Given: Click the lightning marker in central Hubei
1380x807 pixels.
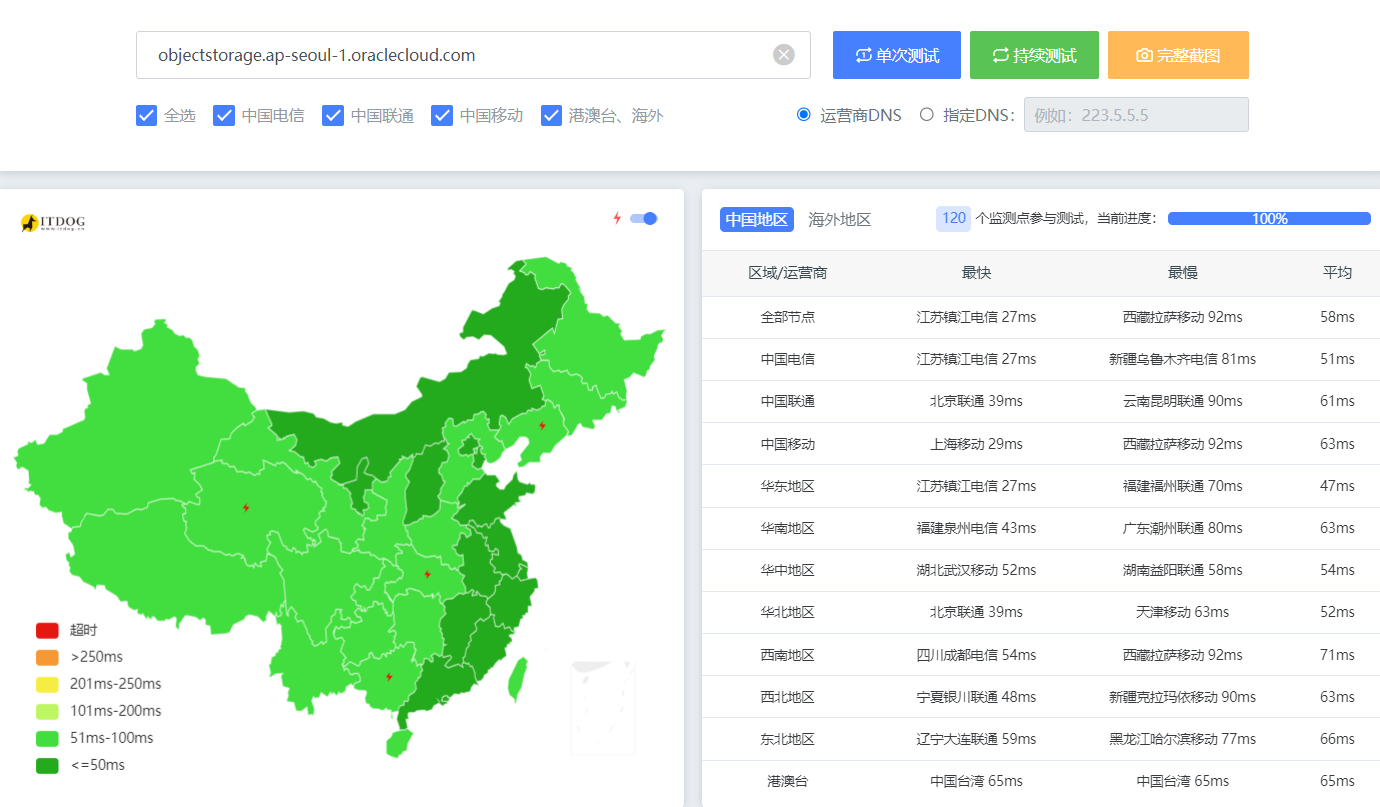Looking at the screenshot, I should coord(427,574).
